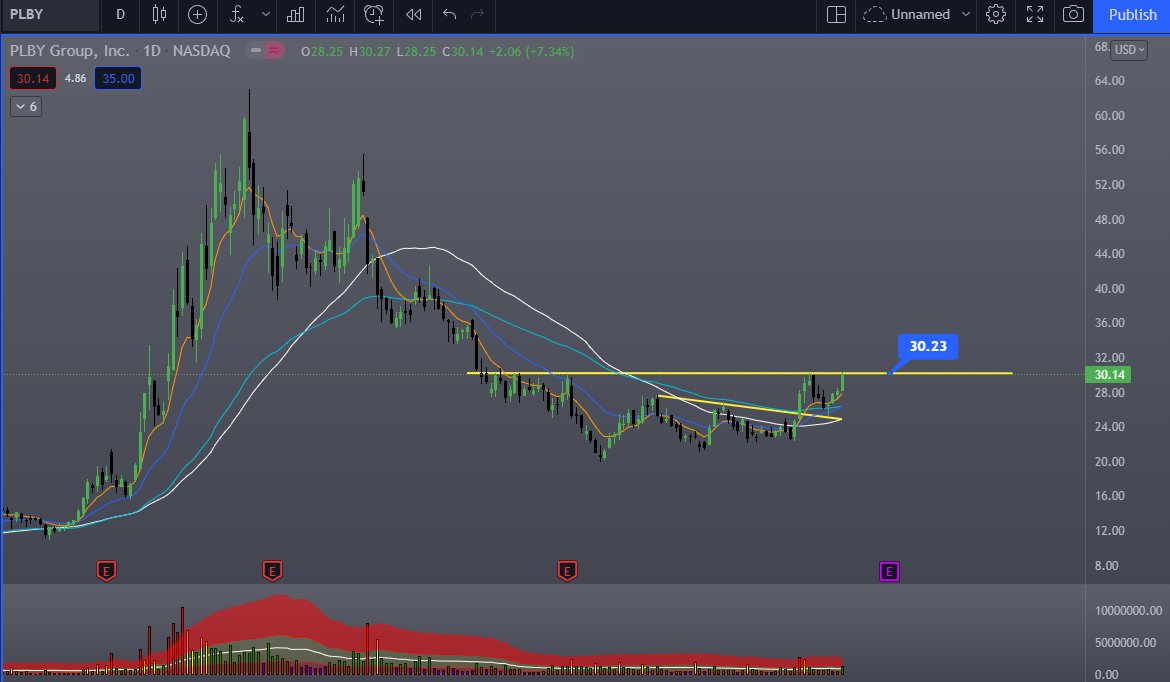Open the Unnamed layout cloud save
This screenshot has width=1170, height=682.
coord(907,15)
